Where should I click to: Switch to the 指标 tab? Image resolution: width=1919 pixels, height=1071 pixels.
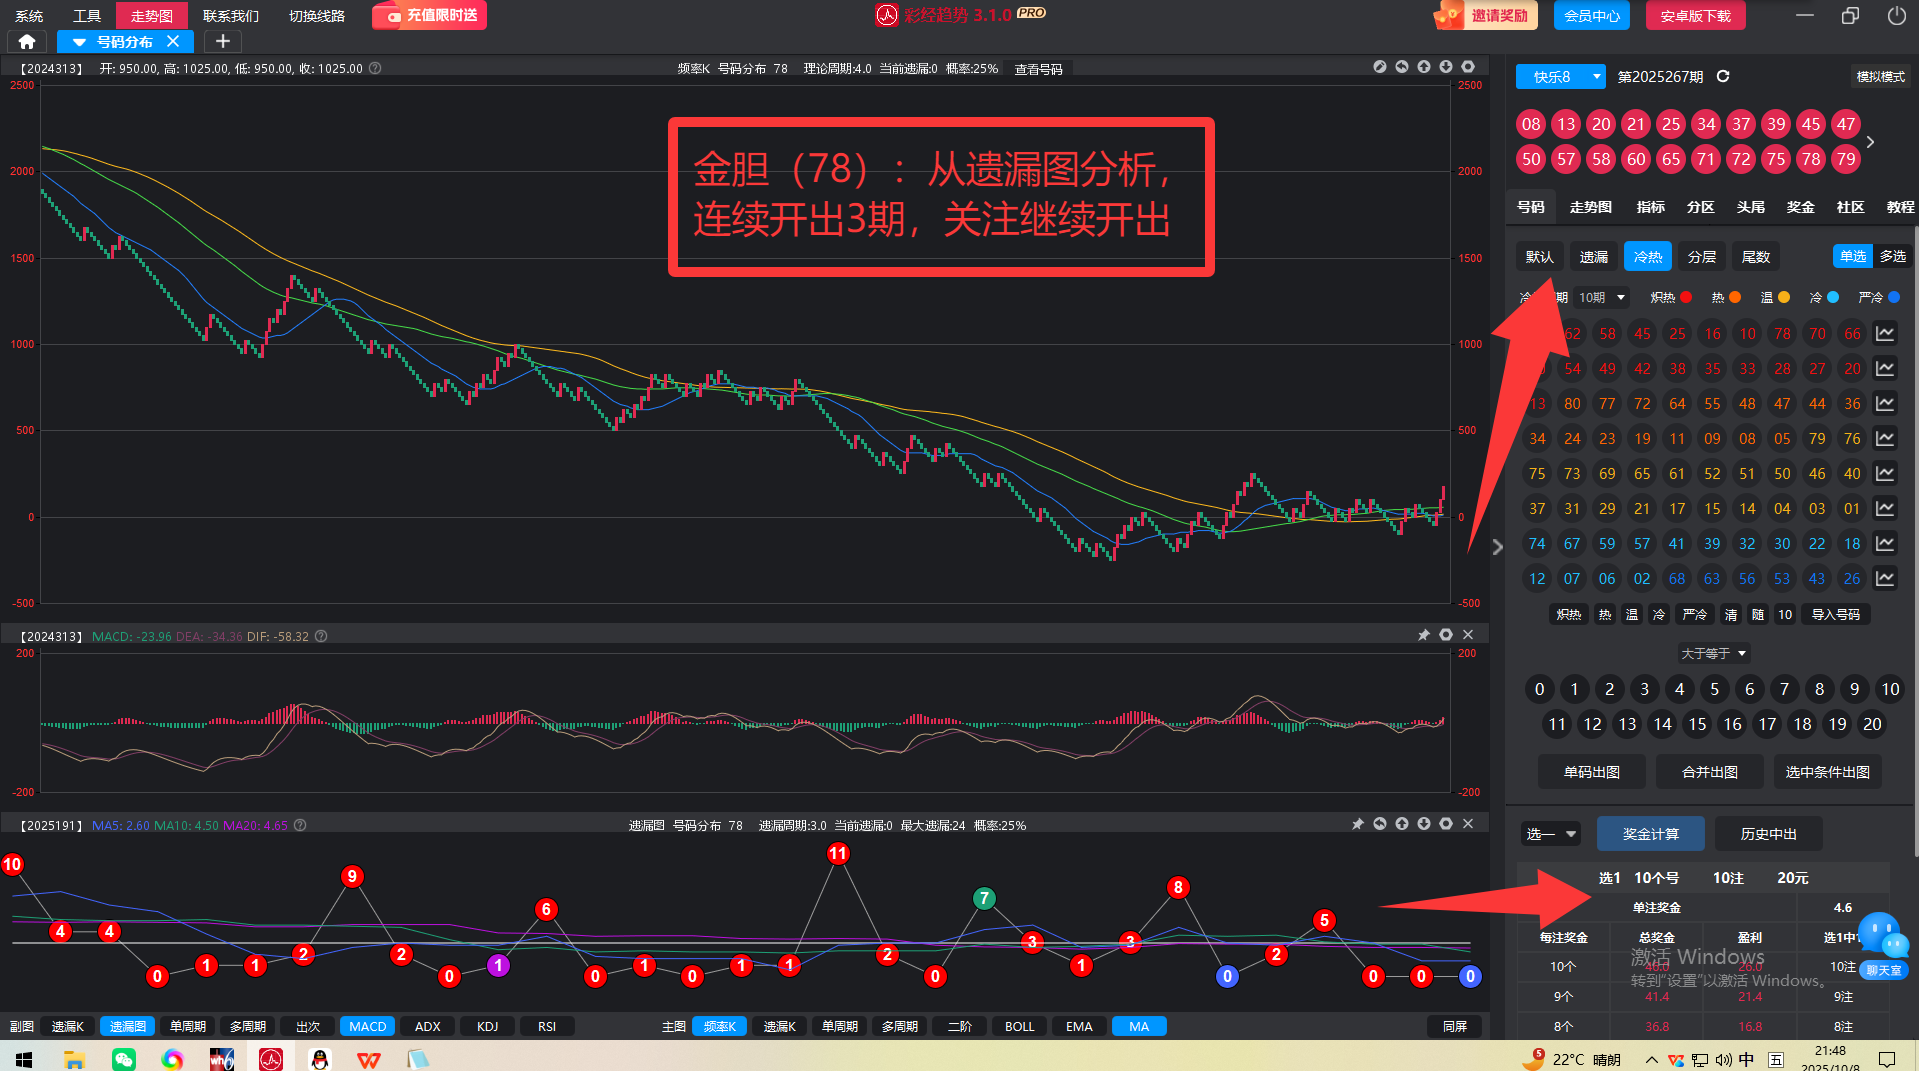click(x=1650, y=207)
